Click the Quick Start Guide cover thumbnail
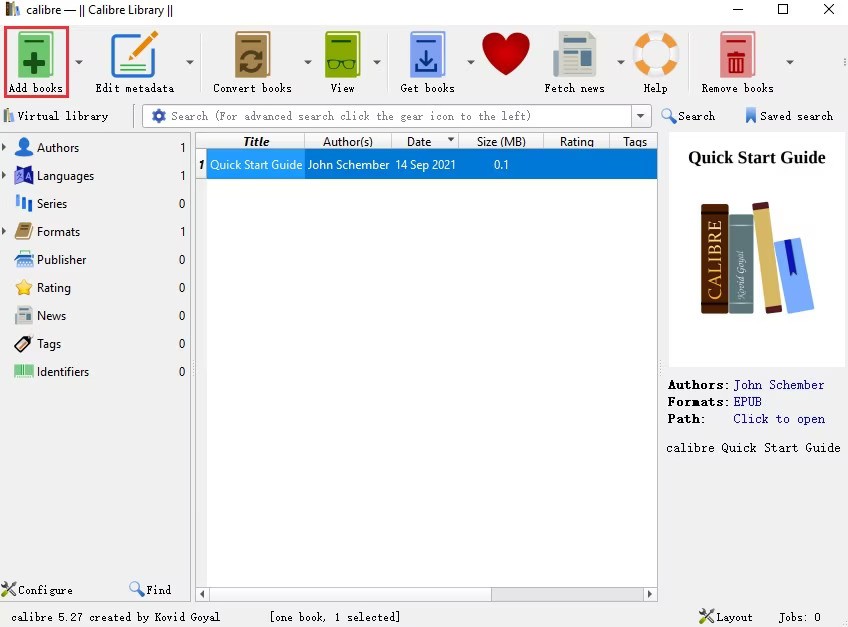 (757, 249)
